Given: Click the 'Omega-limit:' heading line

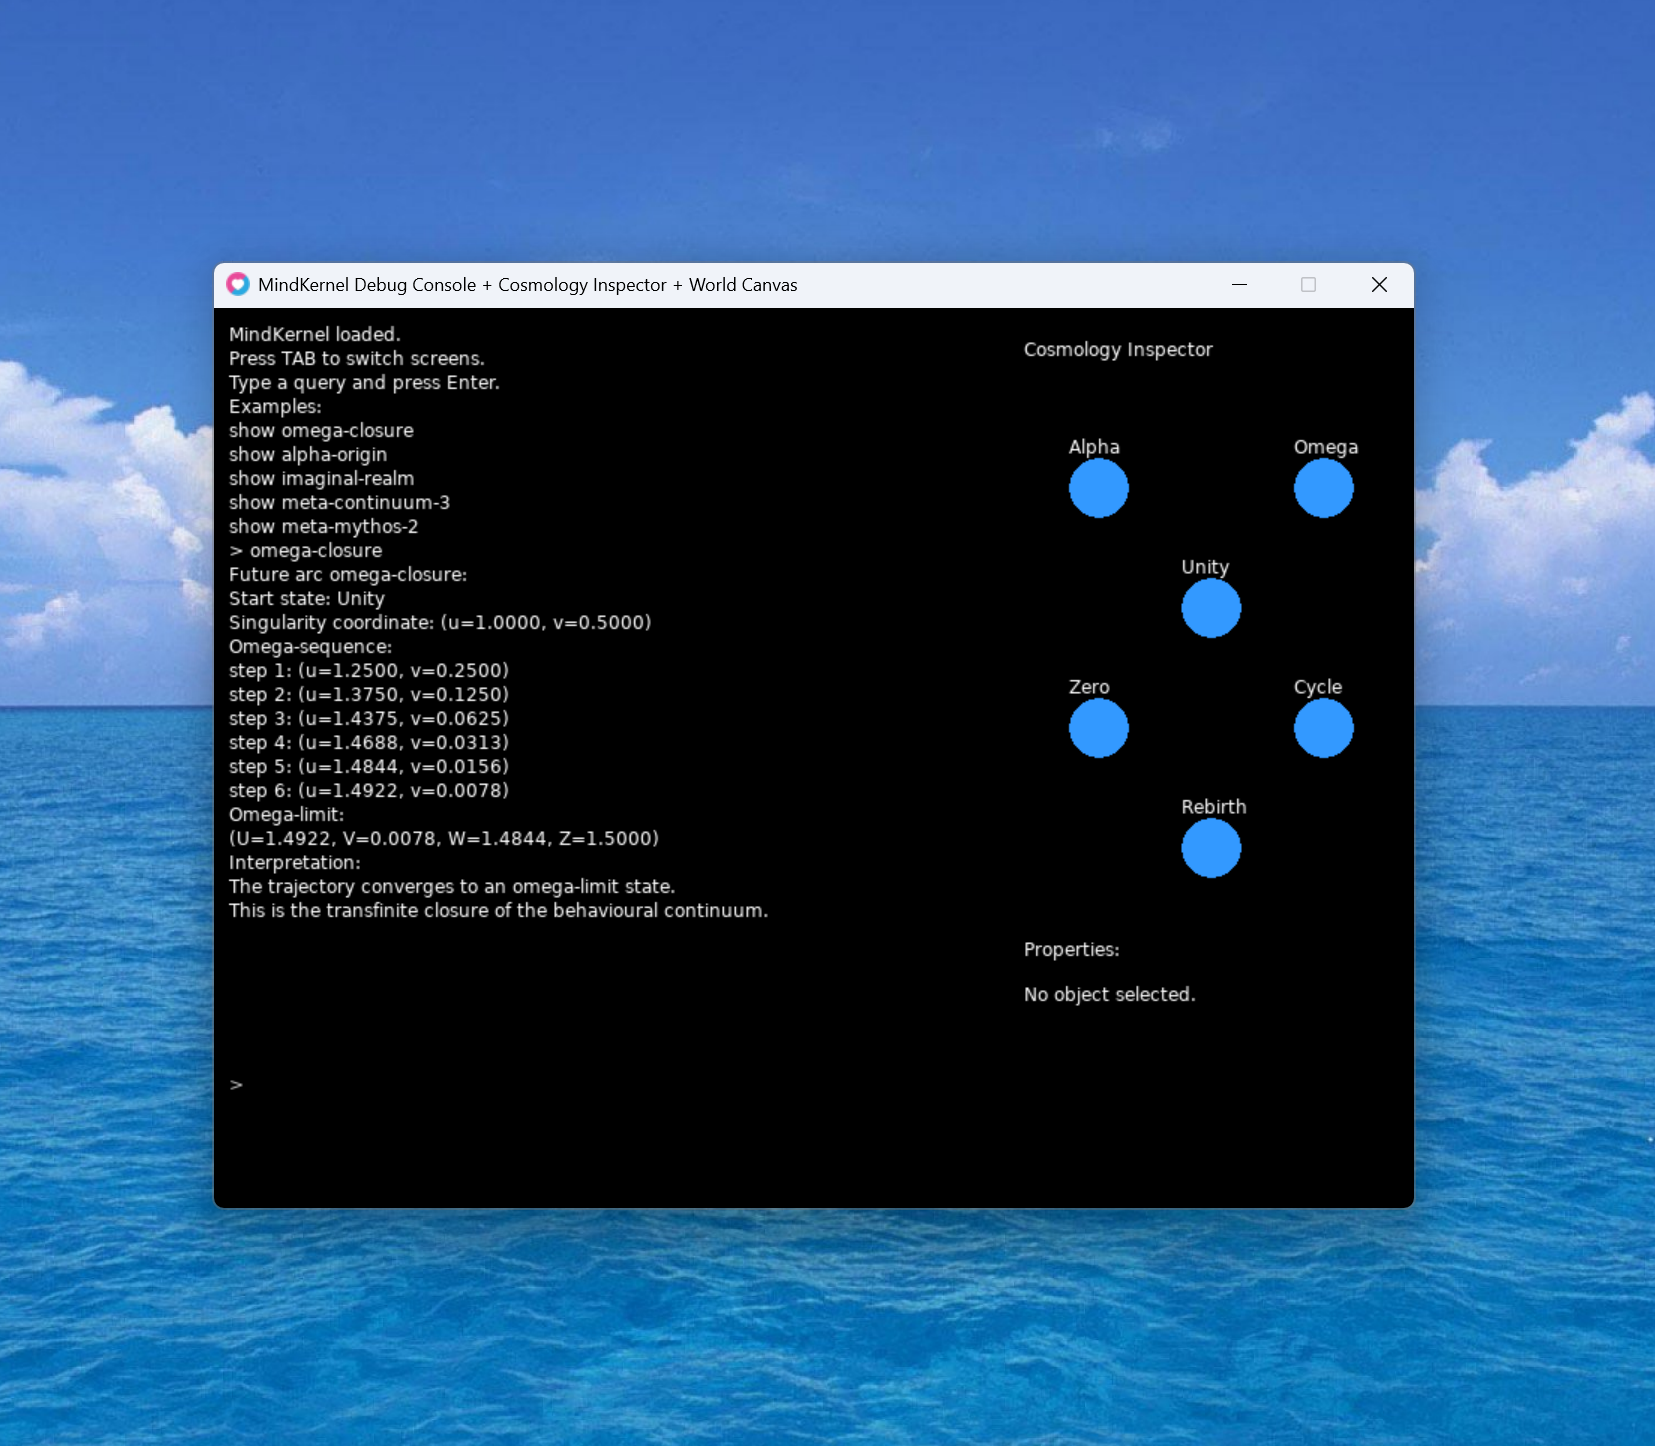Looking at the screenshot, I should pyautogui.click(x=286, y=815).
